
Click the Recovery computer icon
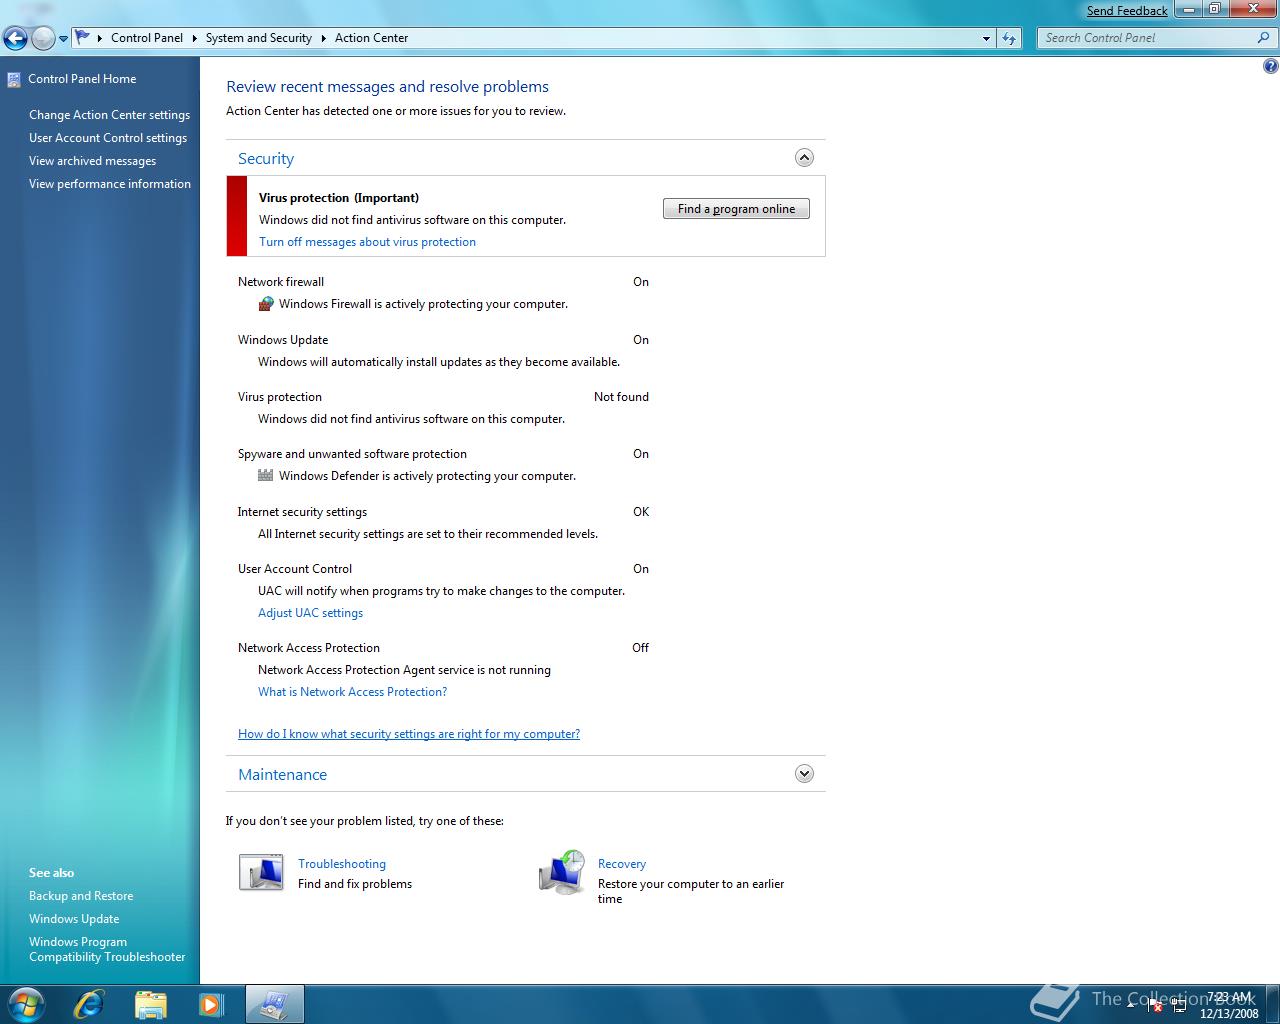tap(562, 873)
